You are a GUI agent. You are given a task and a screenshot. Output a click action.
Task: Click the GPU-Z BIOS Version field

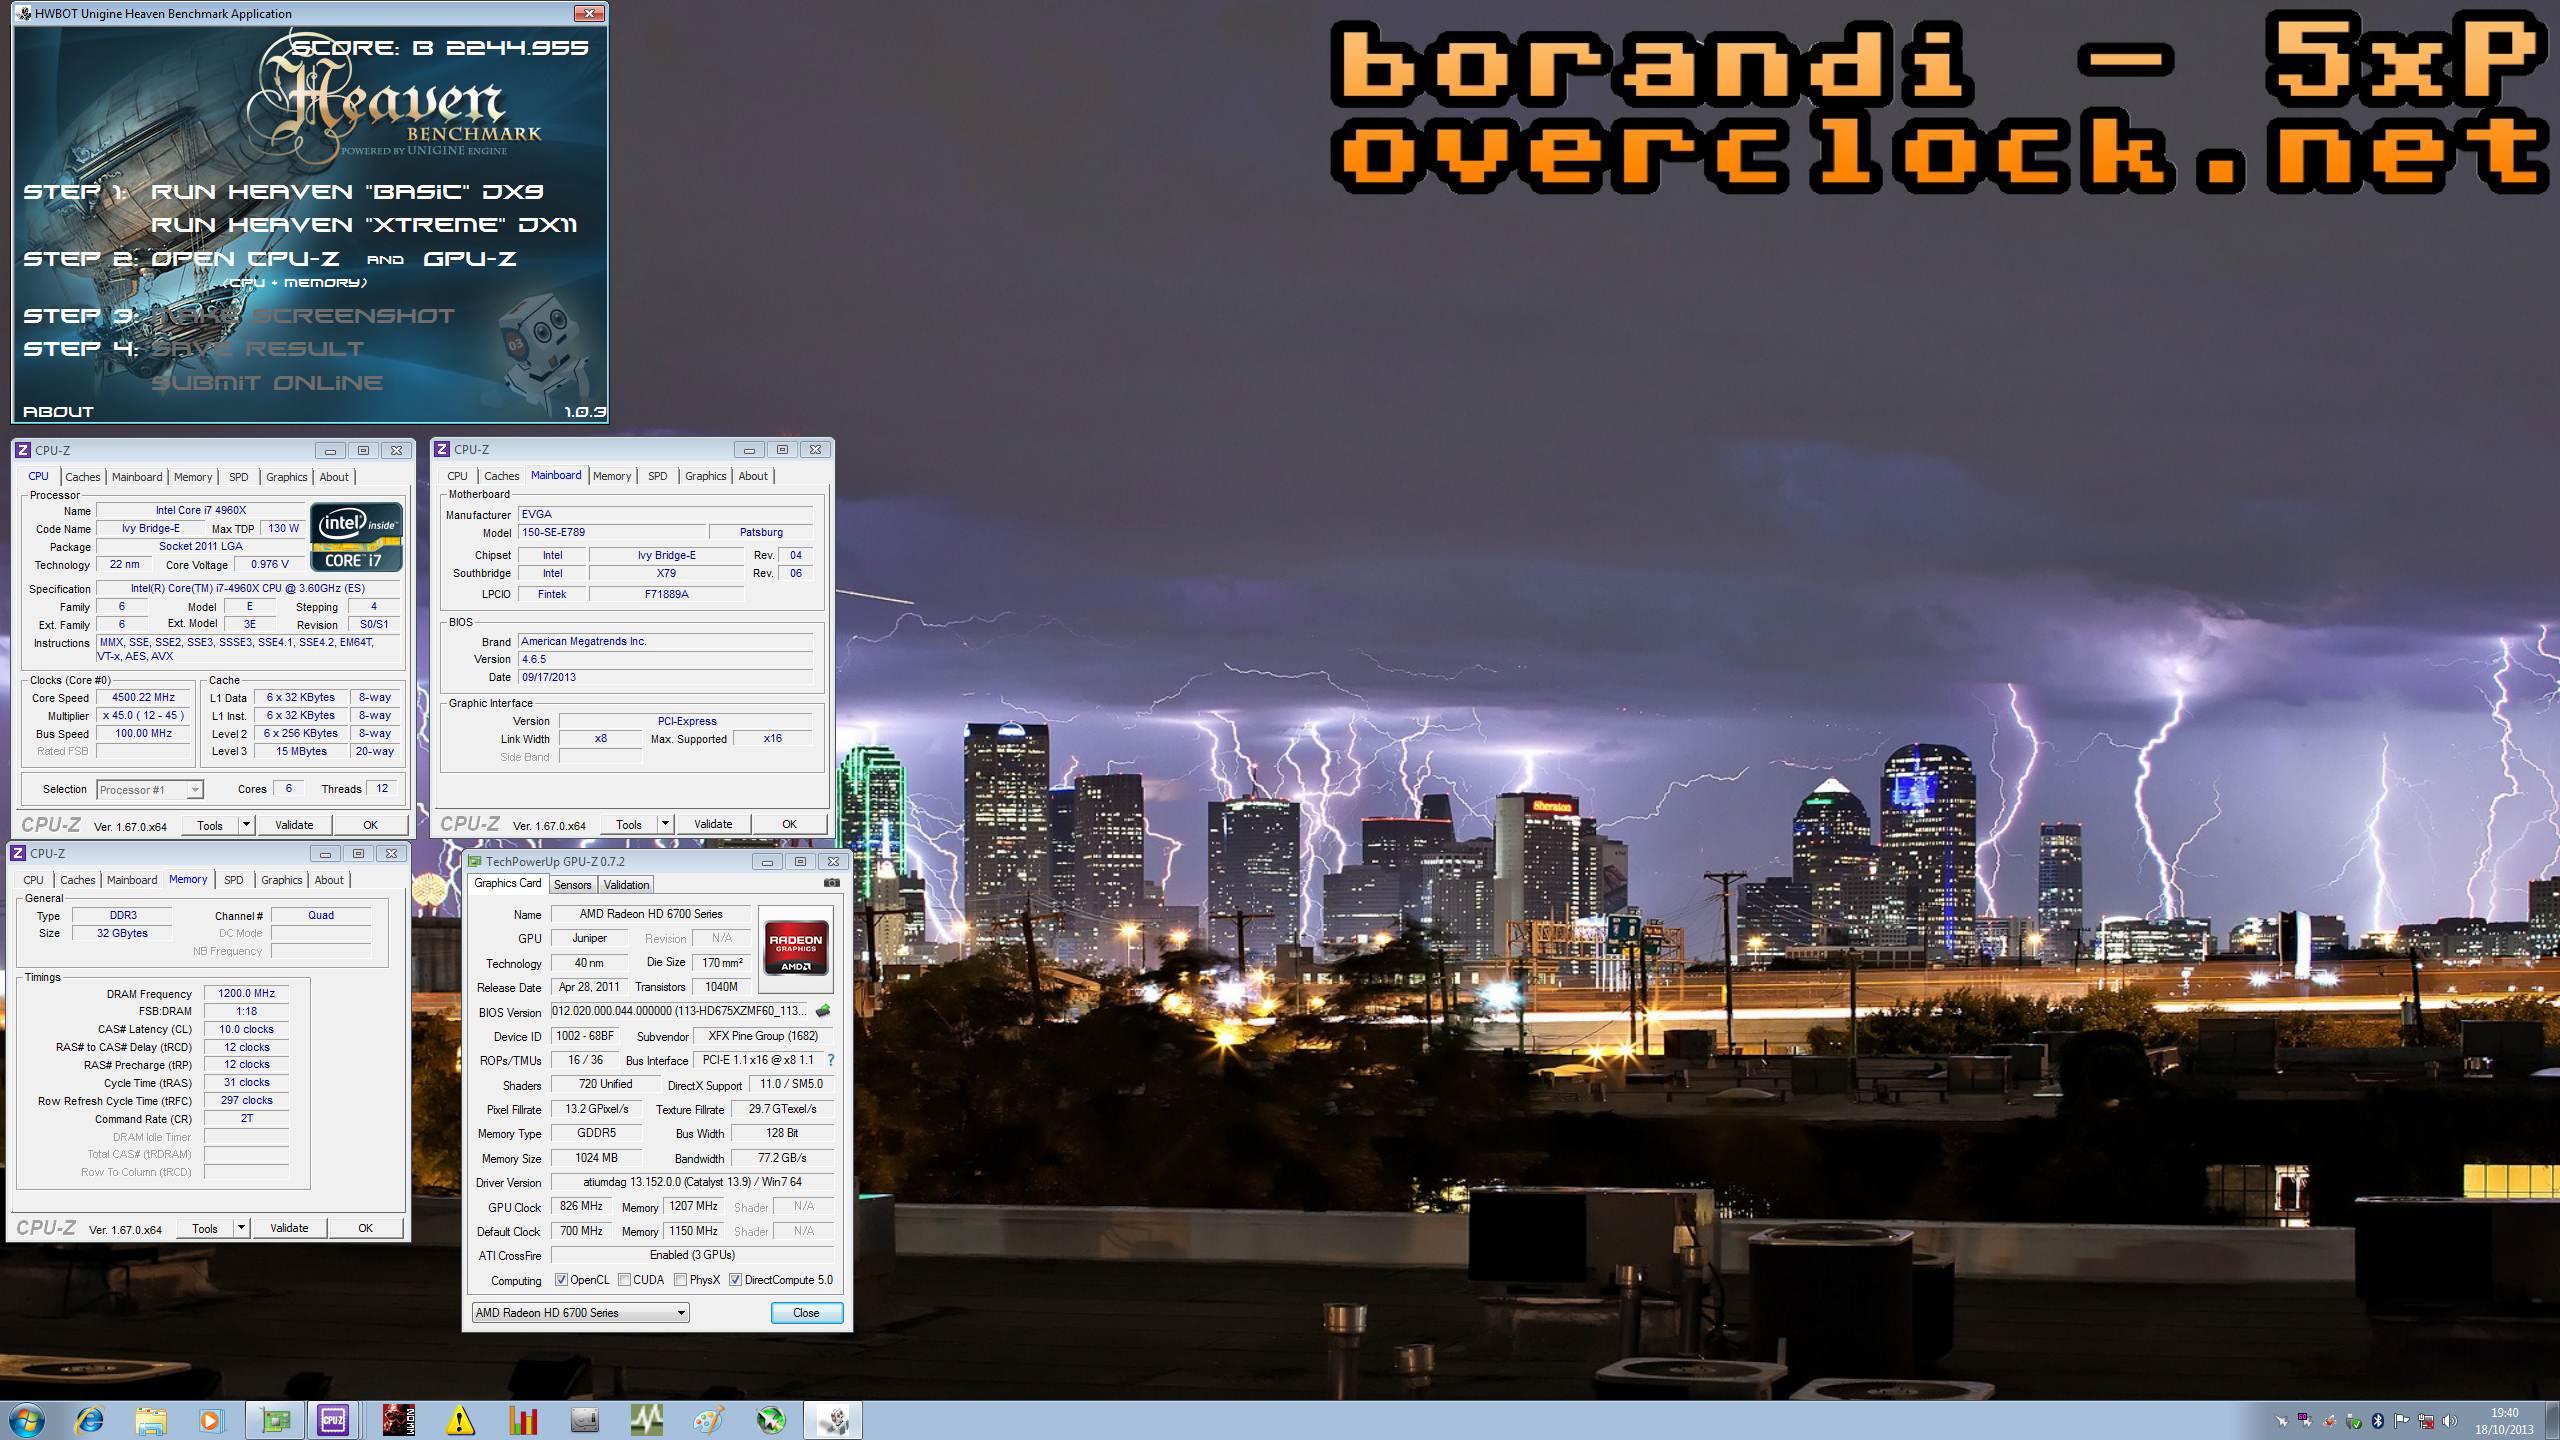coord(680,1011)
